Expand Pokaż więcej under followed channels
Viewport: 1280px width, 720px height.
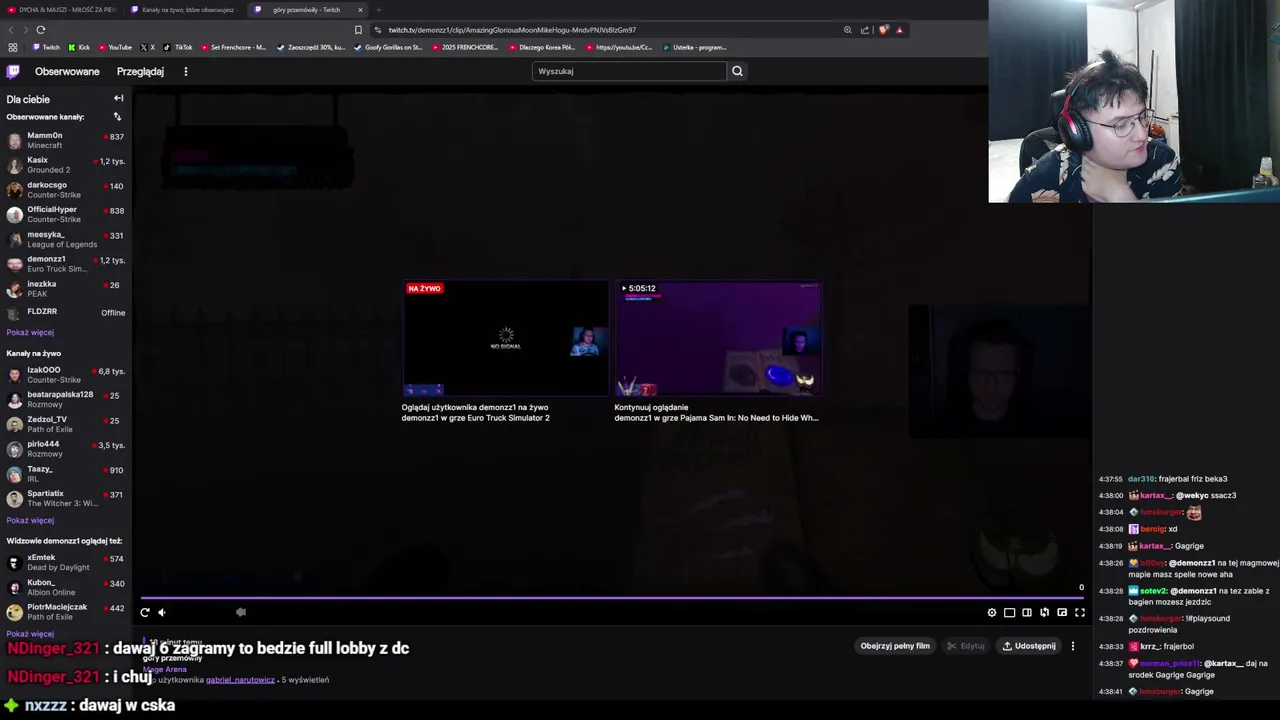click(x=30, y=332)
